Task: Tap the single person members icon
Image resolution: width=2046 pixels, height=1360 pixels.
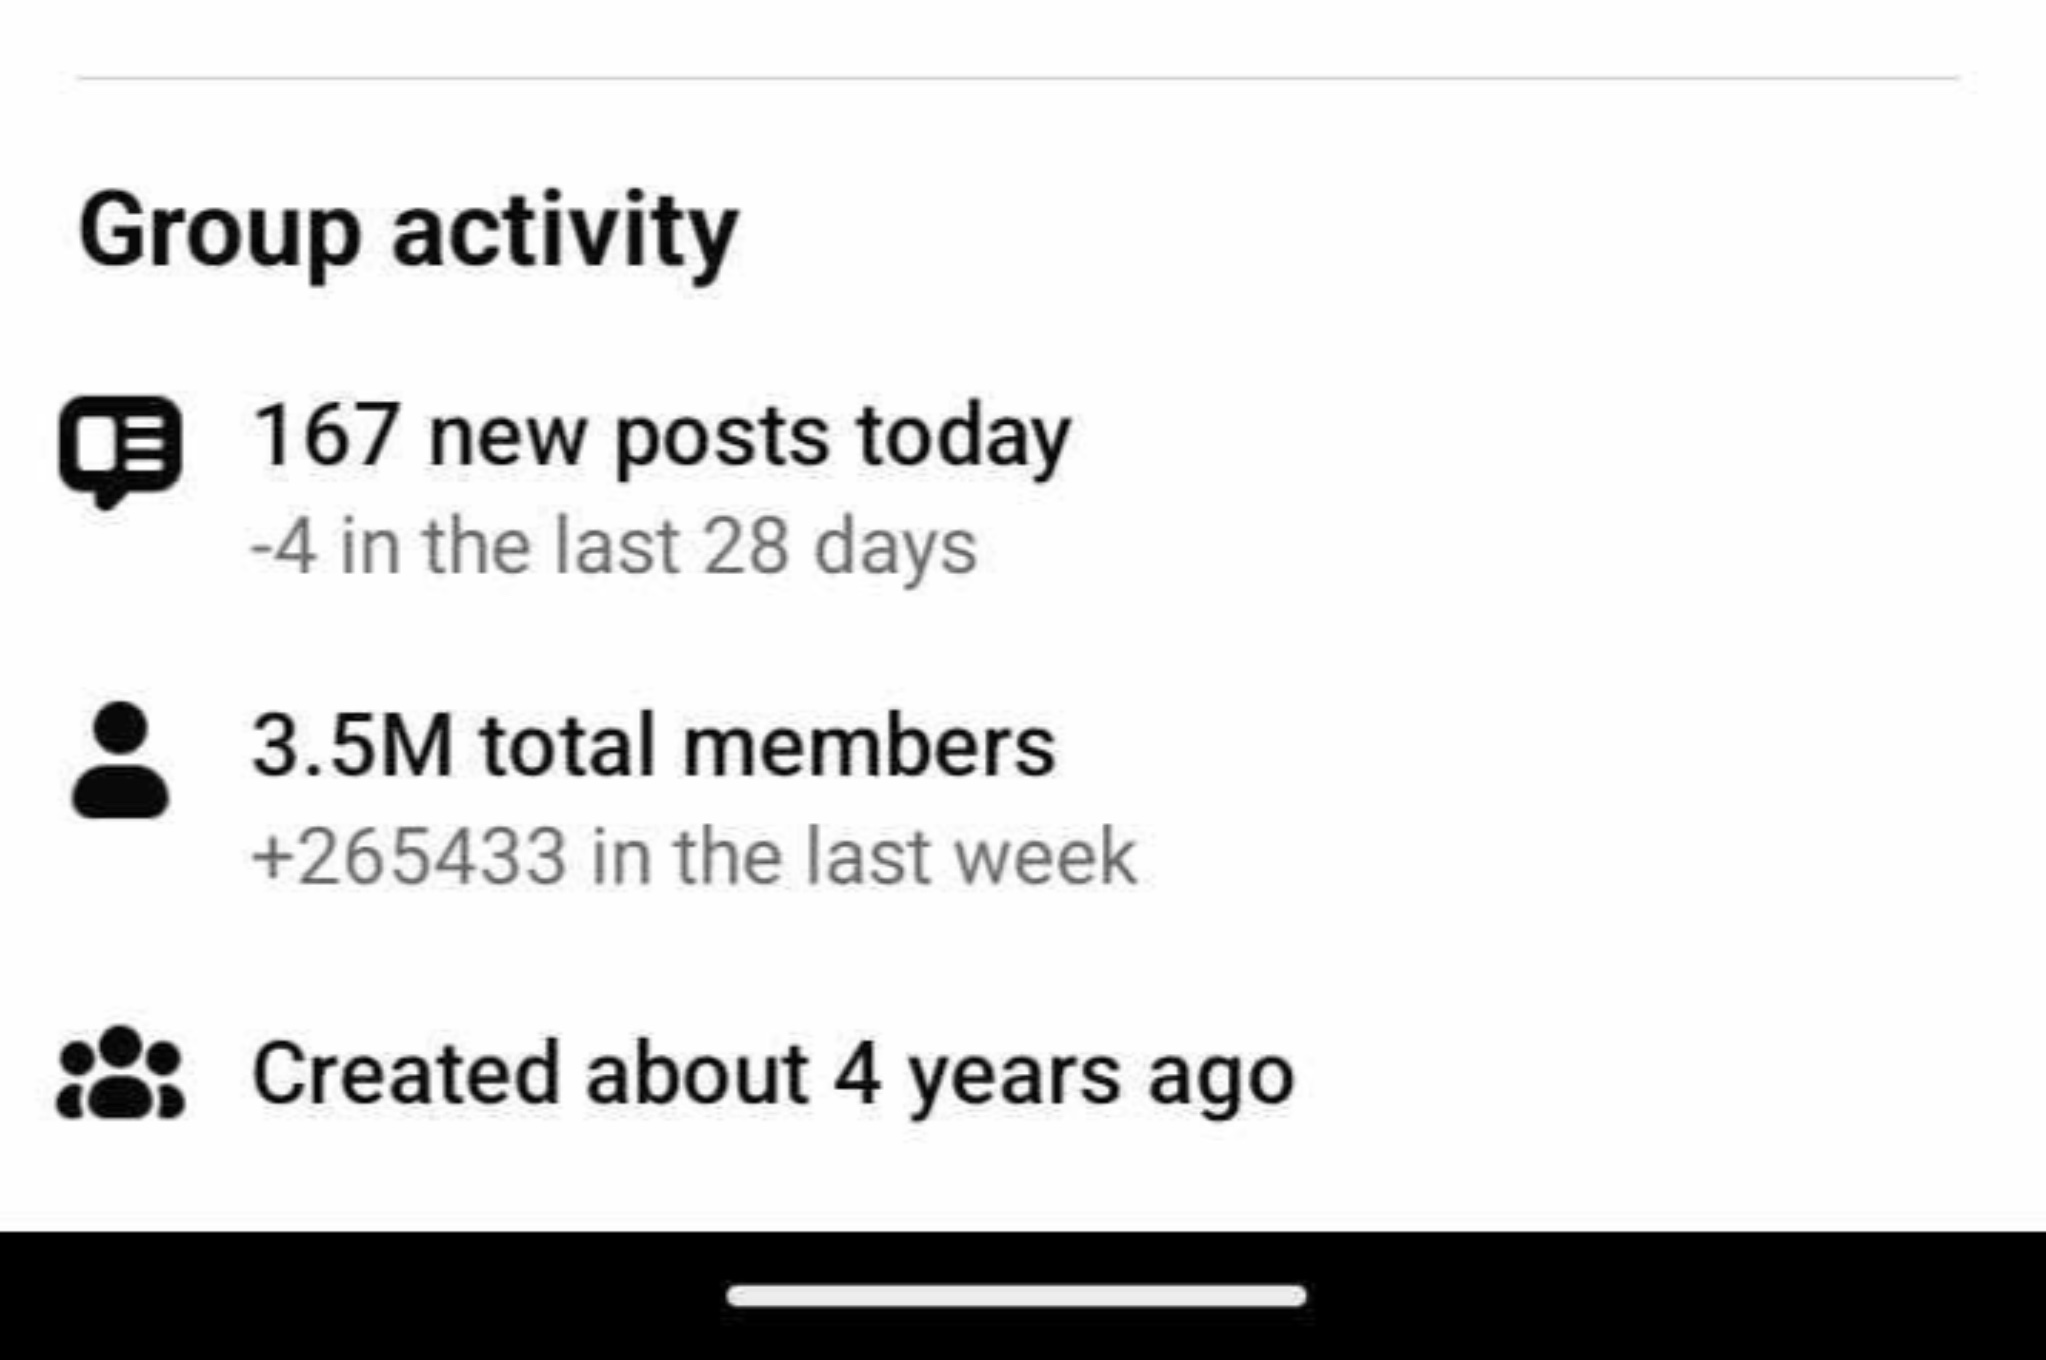Action: (120, 760)
